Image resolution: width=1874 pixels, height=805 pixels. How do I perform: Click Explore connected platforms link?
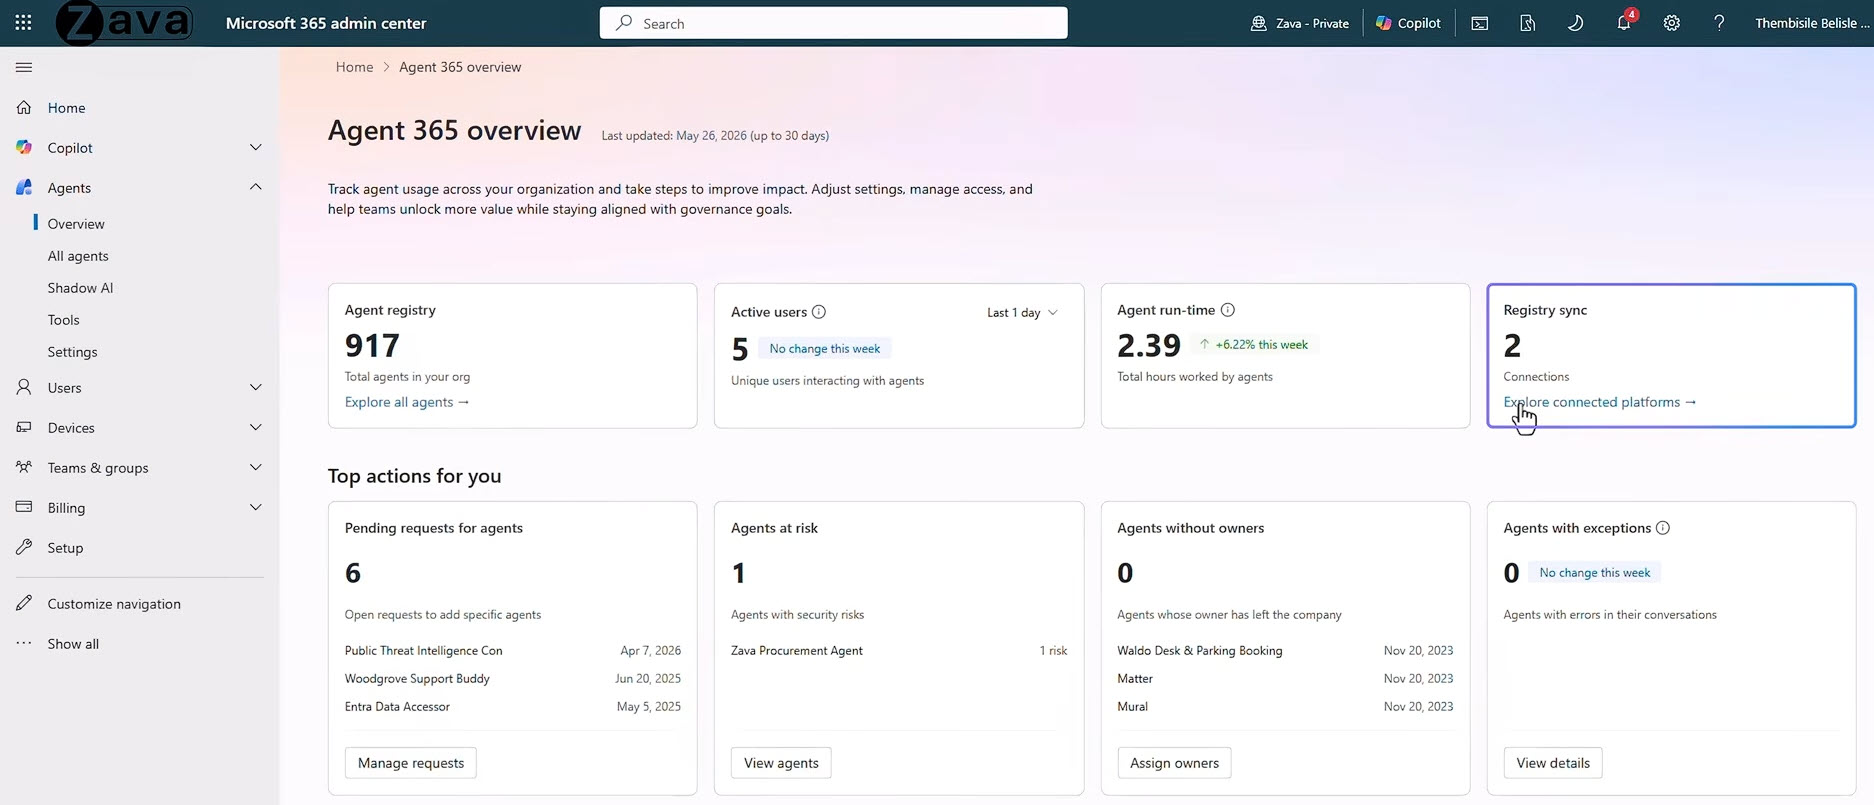click(x=1600, y=402)
